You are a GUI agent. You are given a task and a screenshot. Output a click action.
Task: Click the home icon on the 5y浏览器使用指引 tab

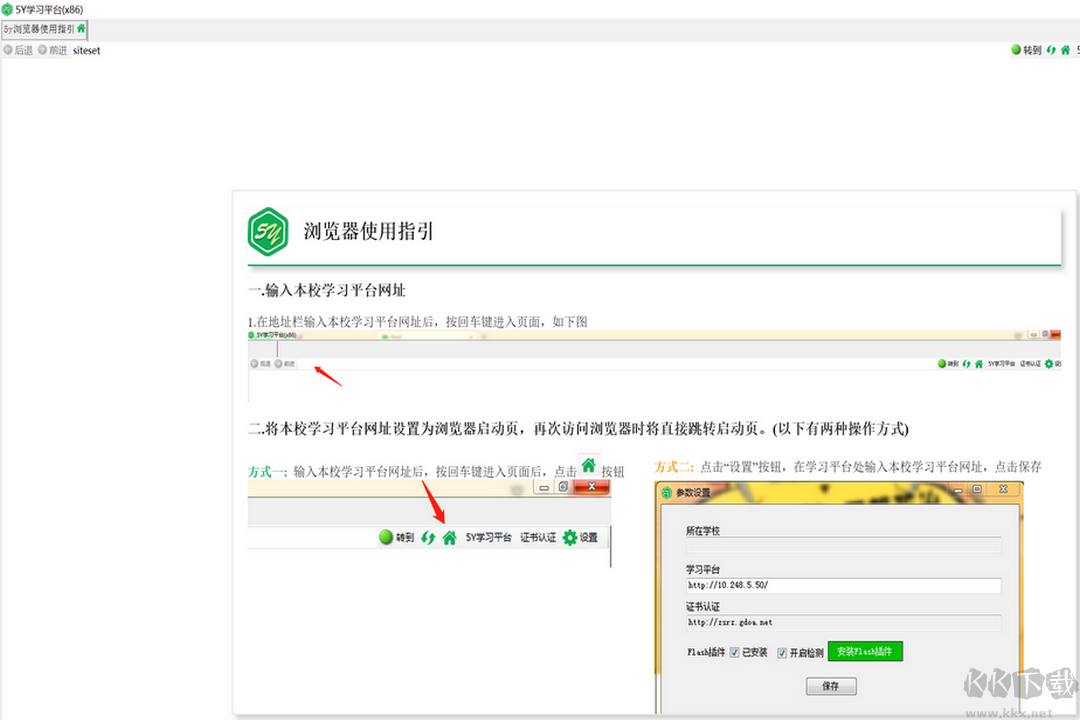[x=81, y=29]
